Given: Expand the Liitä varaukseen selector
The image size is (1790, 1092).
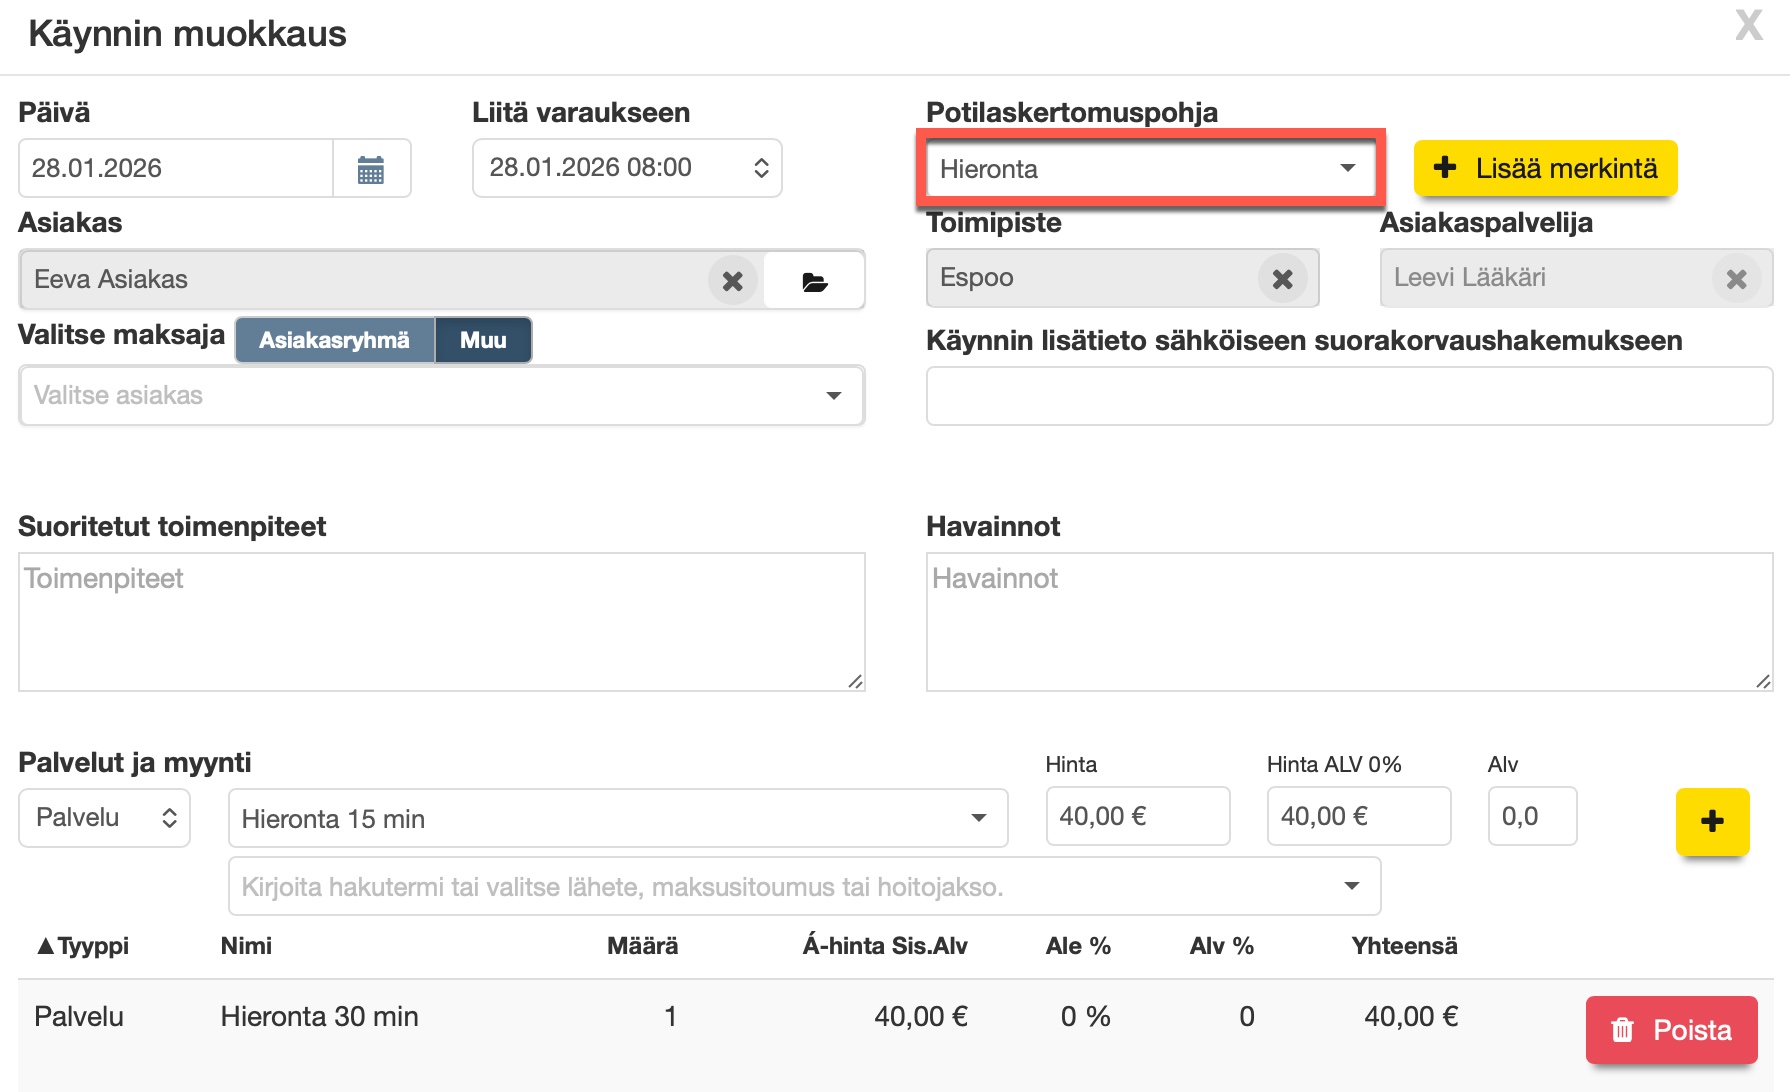Looking at the screenshot, I should coord(626,168).
